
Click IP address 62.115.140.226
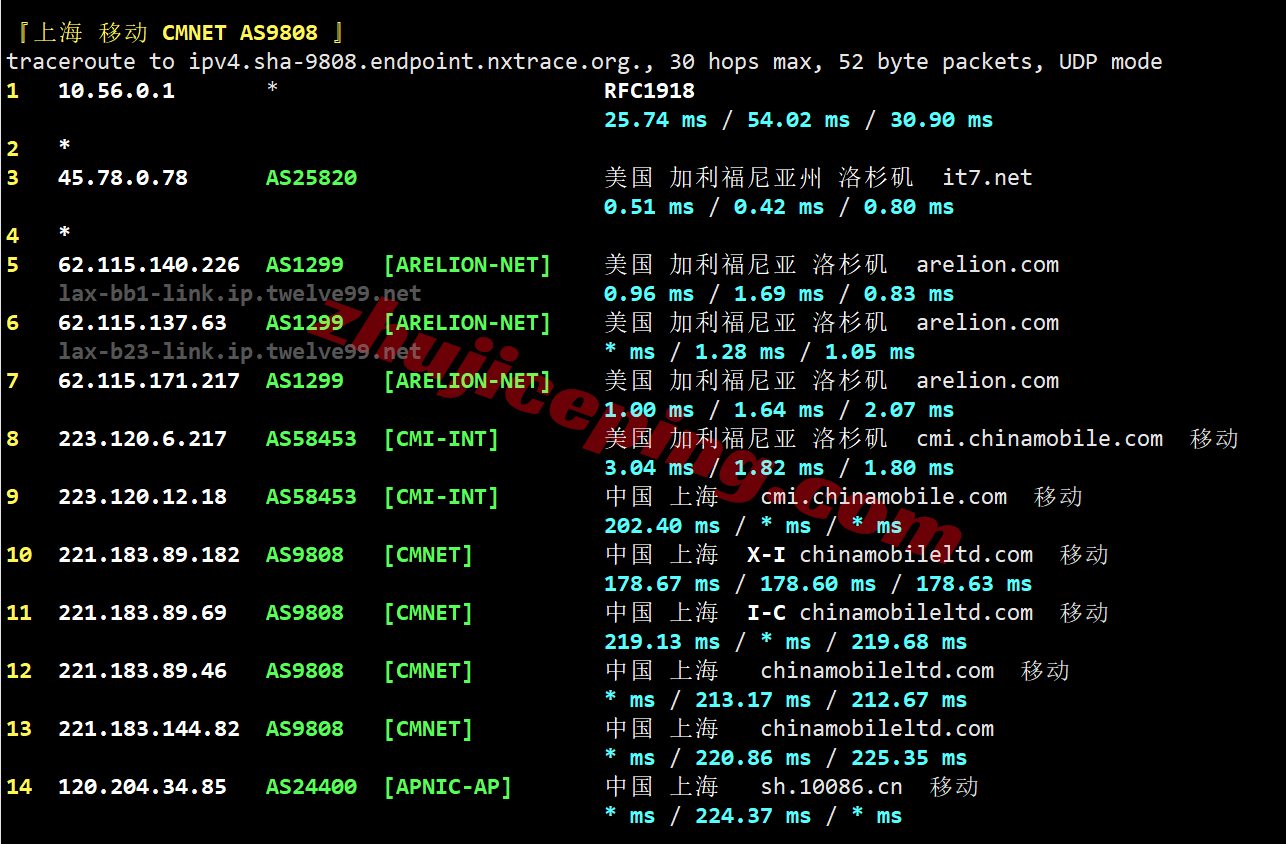point(149,265)
